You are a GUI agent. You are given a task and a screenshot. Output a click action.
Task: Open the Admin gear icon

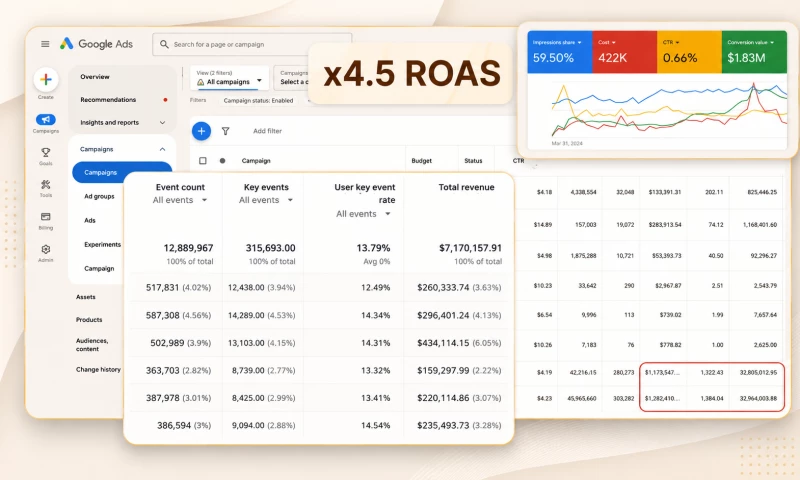pos(45,249)
